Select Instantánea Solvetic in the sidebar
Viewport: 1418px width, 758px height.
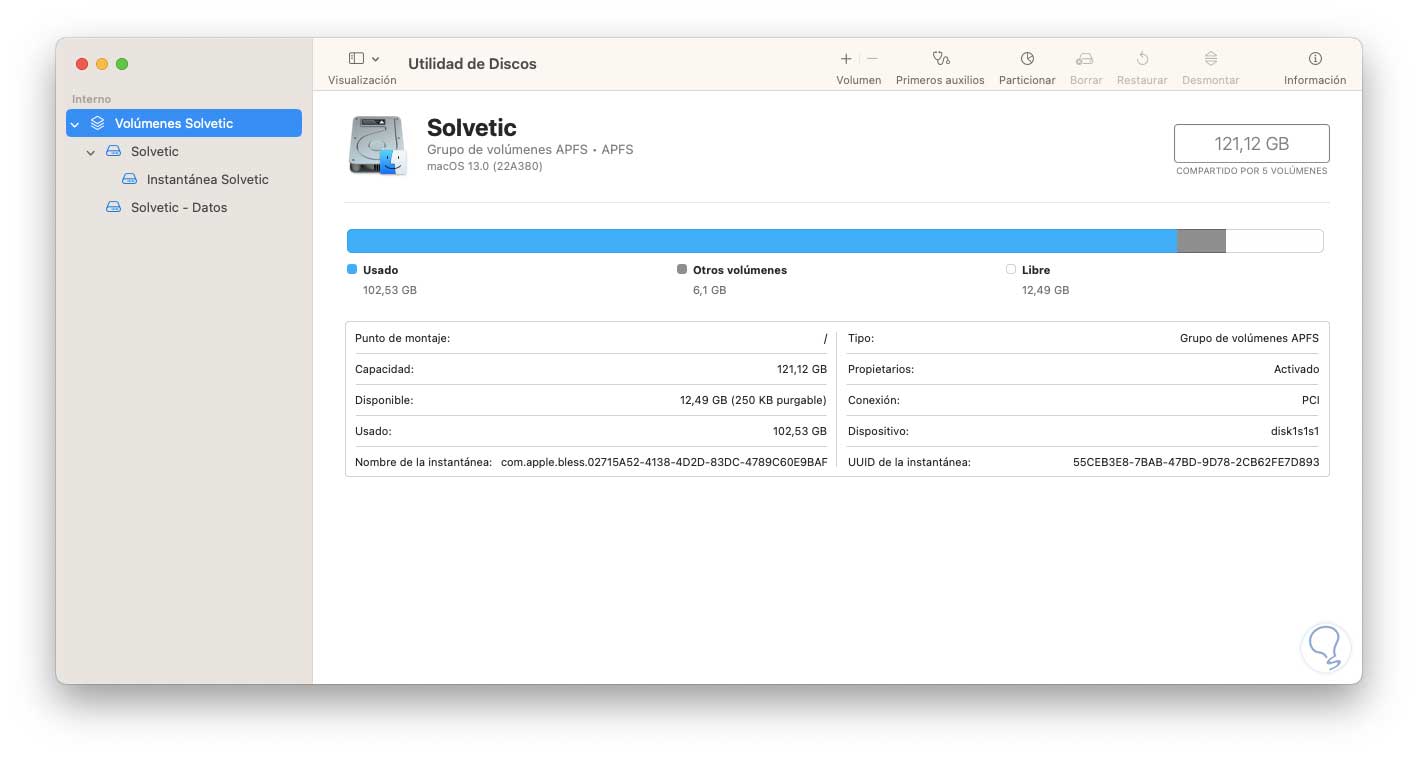(x=184, y=180)
